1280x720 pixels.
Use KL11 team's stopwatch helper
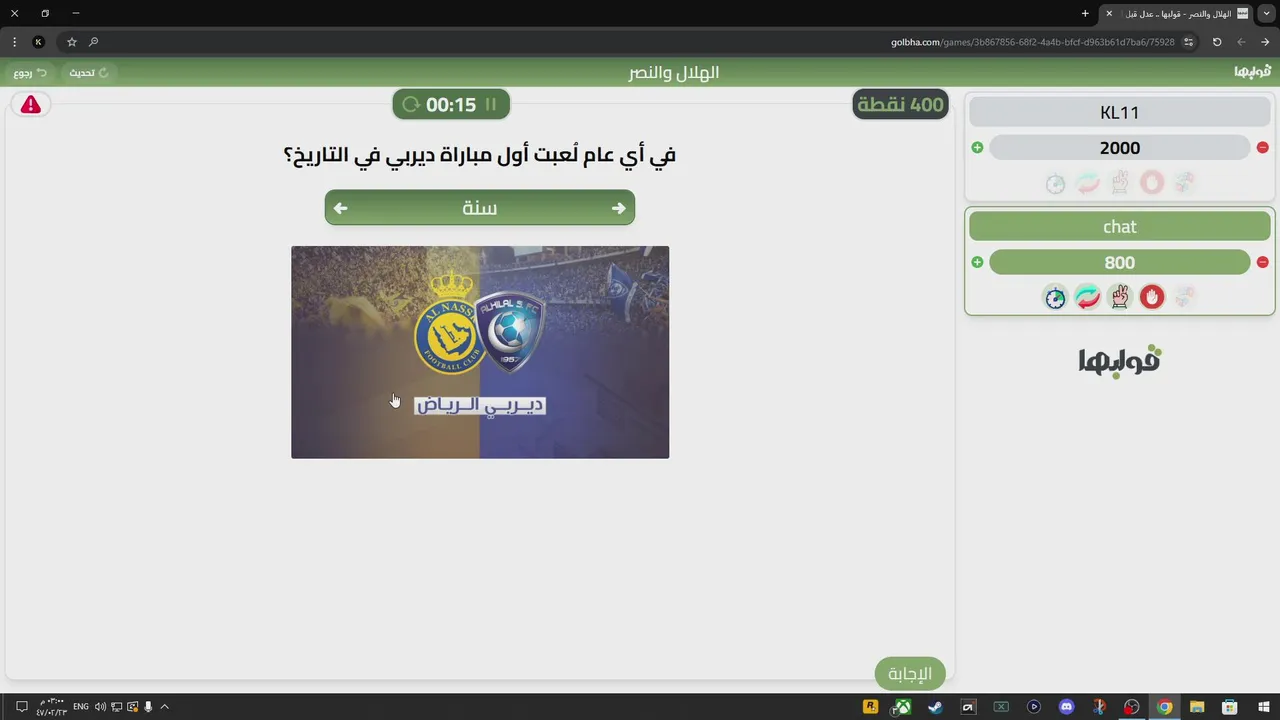(1056, 183)
